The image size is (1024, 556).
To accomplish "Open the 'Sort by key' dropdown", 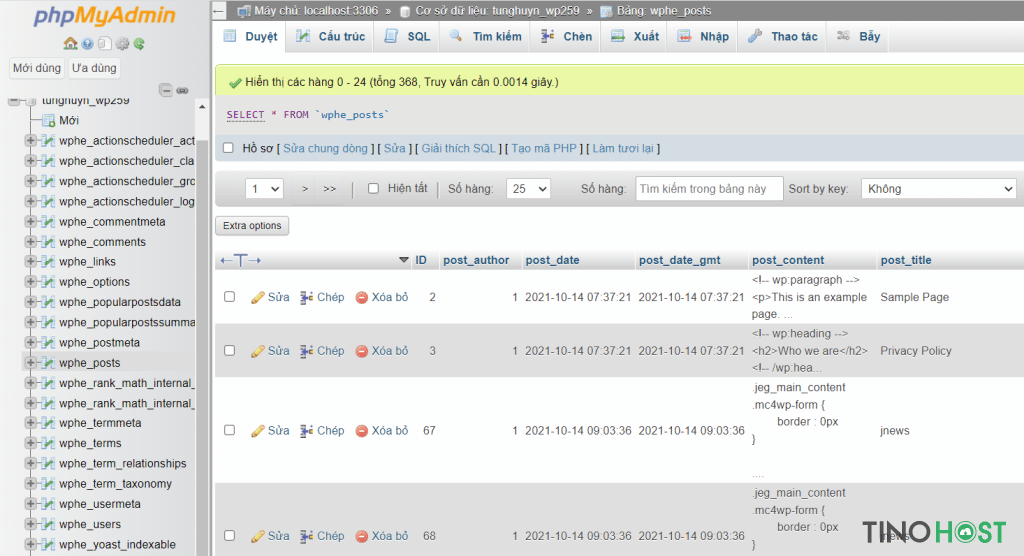I will (x=938, y=189).
